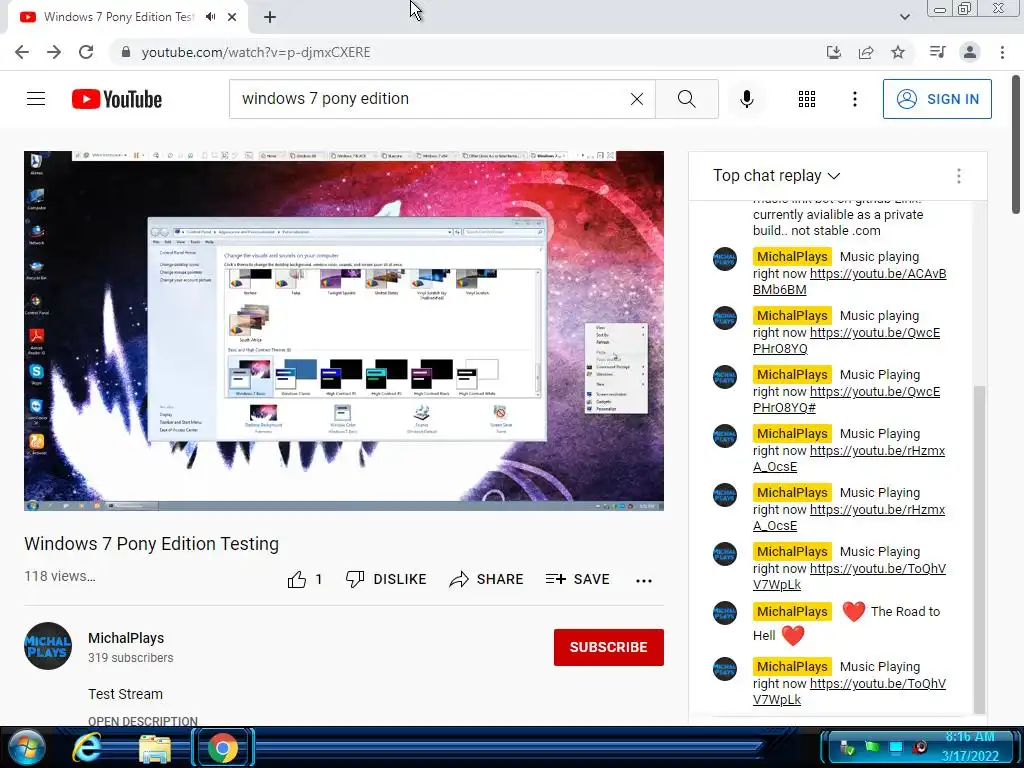The image size is (1024, 768).
Task: Click the Test Stream description text
Action: (125, 694)
